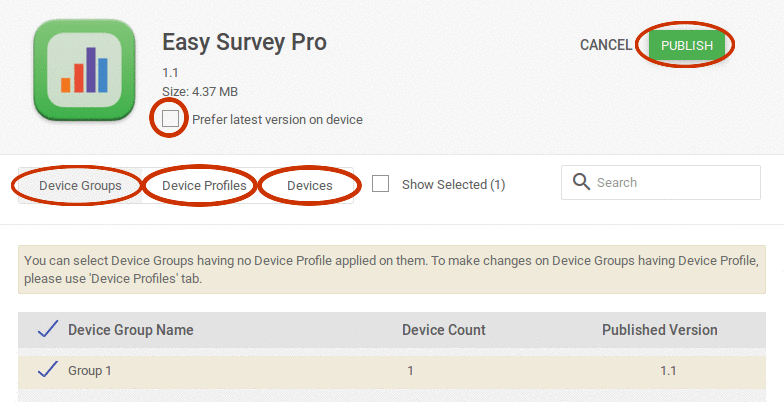784x402 pixels.
Task: Switch to the Device Groups tab
Action: click(80, 186)
